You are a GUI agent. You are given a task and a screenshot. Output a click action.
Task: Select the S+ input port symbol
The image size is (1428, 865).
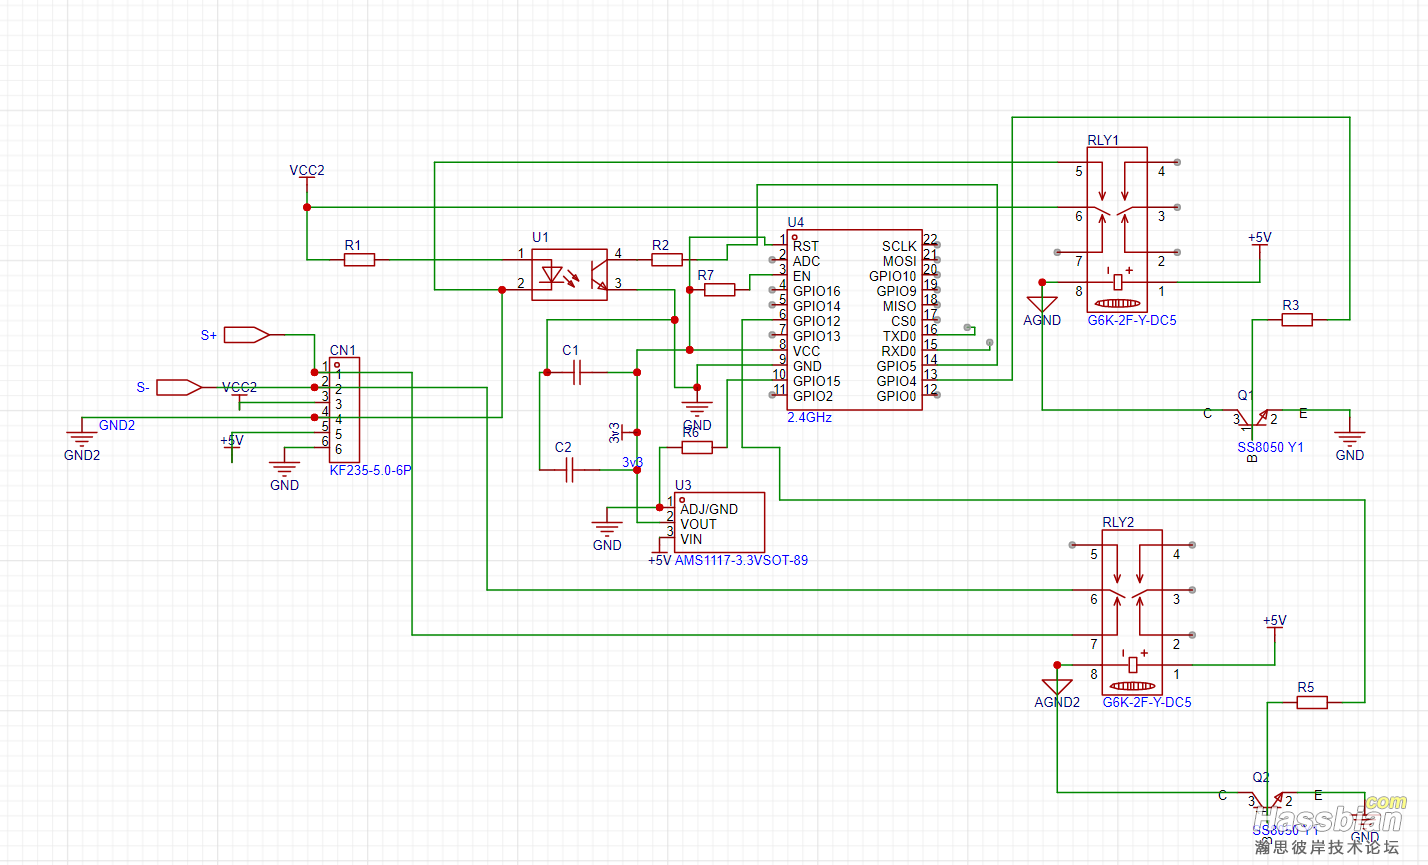coord(247,335)
